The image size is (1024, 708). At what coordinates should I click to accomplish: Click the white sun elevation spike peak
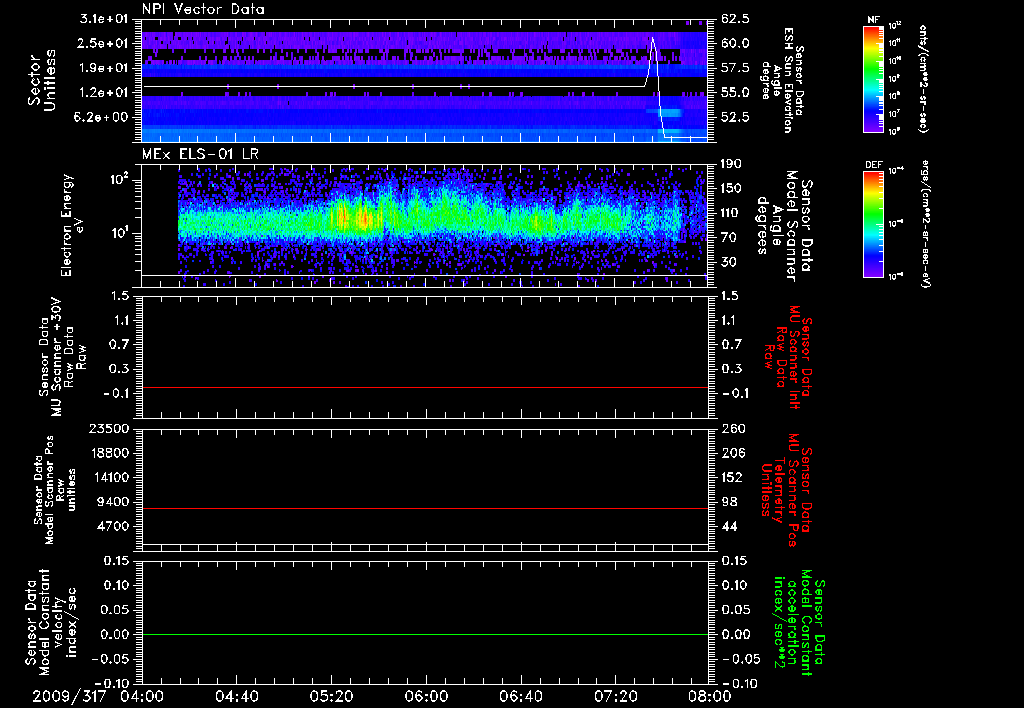[653, 39]
